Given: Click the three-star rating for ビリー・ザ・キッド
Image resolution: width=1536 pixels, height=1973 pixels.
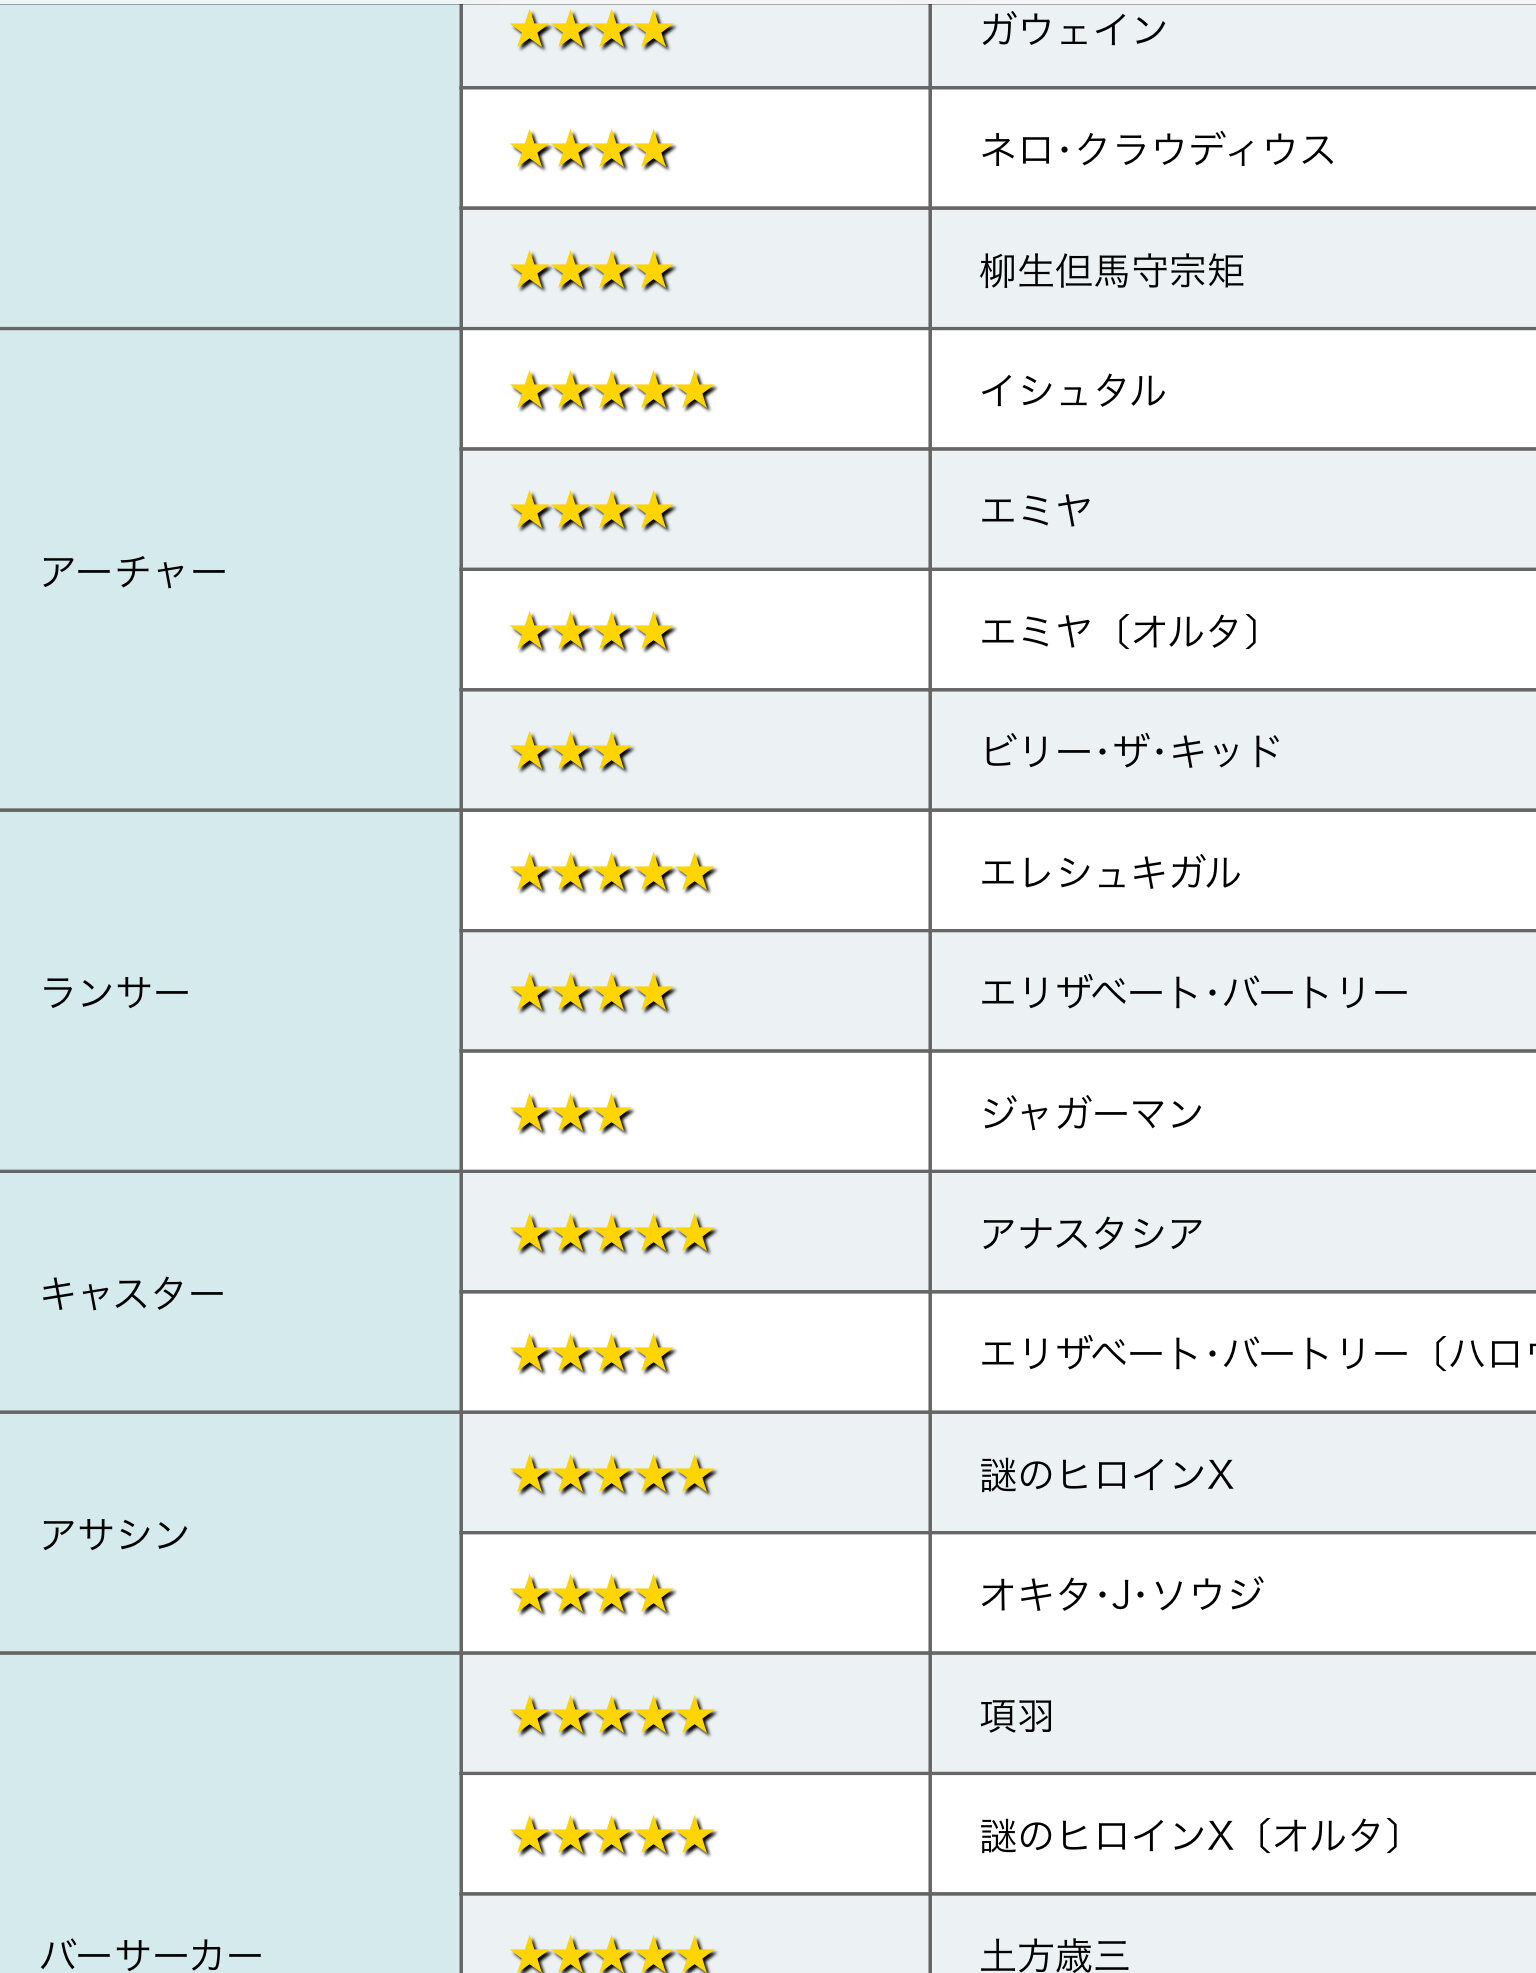Looking at the screenshot, I should pos(571,753).
